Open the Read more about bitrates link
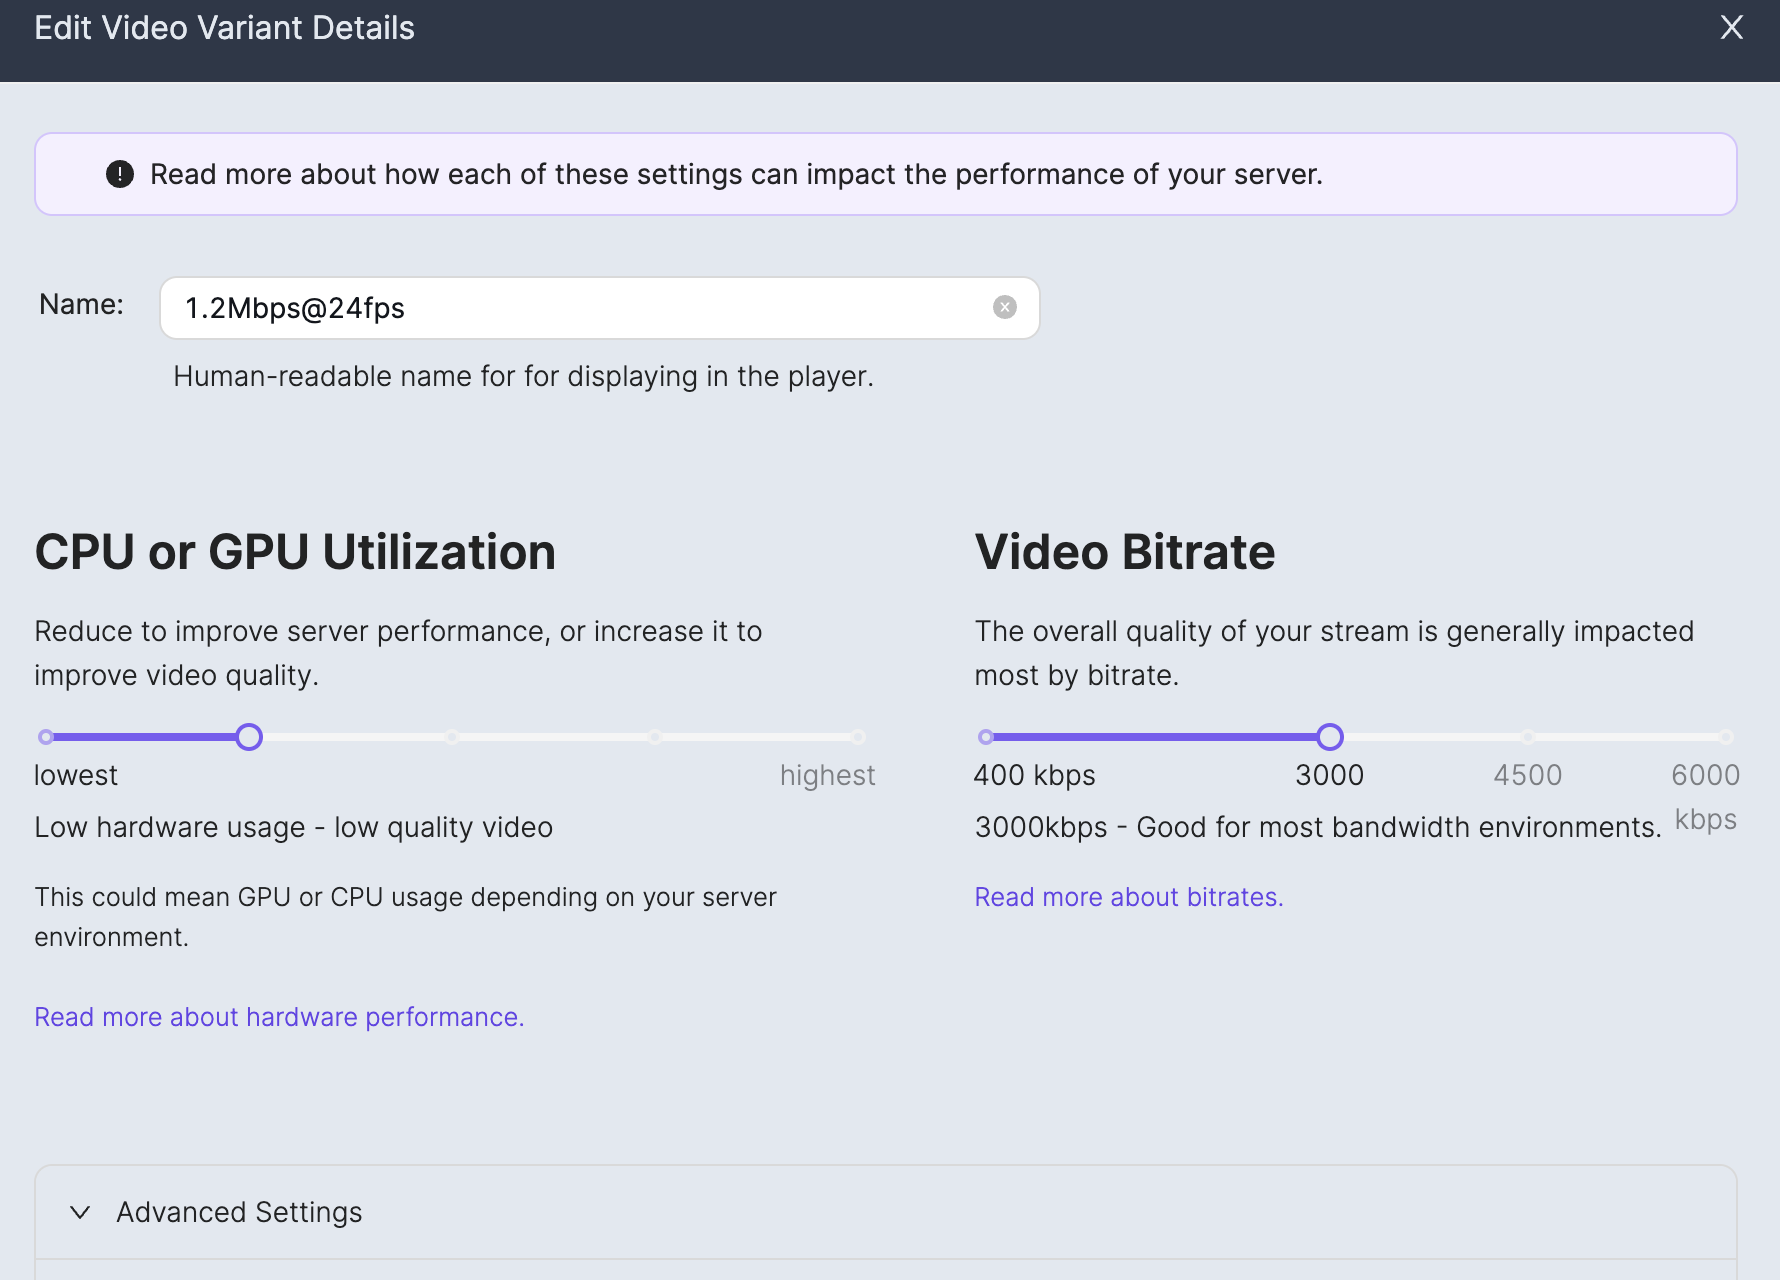The width and height of the screenshot is (1780, 1280). point(1128,897)
